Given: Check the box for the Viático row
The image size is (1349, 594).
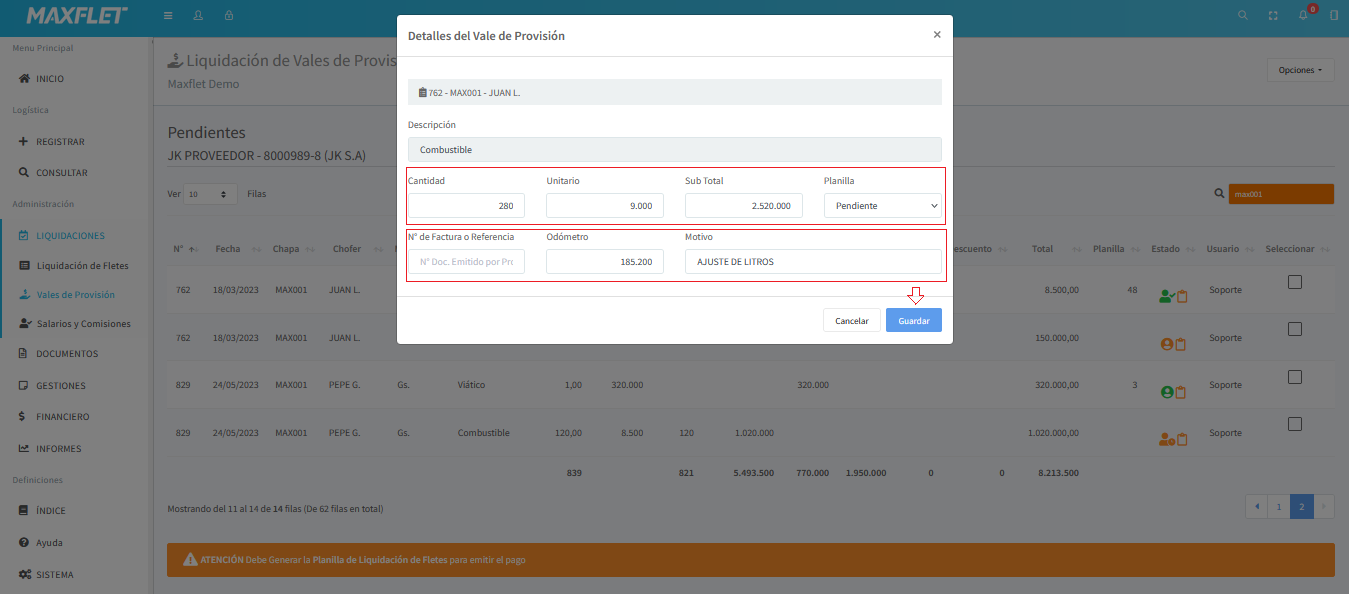Looking at the screenshot, I should click(1295, 377).
